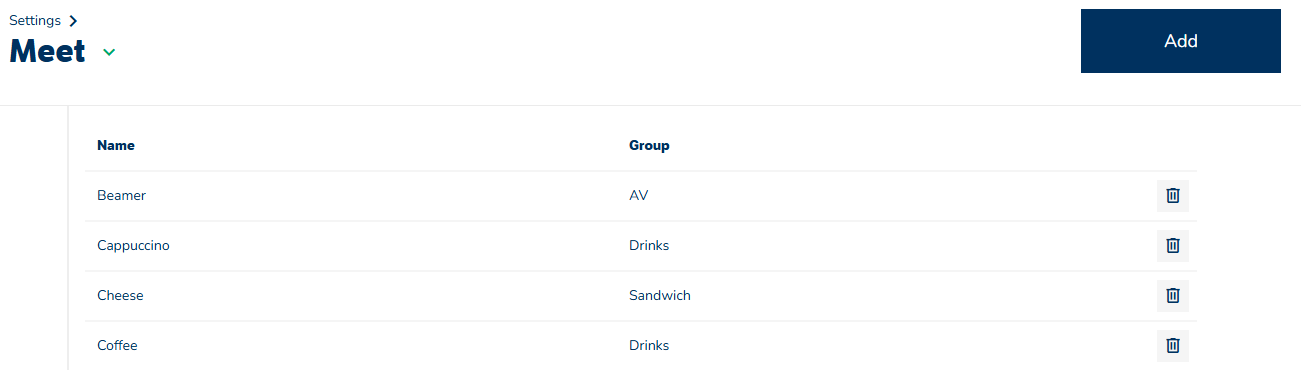The height and width of the screenshot is (370, 1301).
Task: Click the Drinks group in the Coffee row
Action: (649, 346)
